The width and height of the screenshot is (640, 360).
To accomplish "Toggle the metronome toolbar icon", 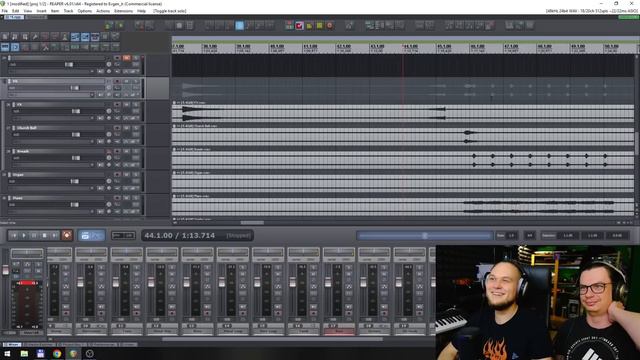I will pos(64,37).
